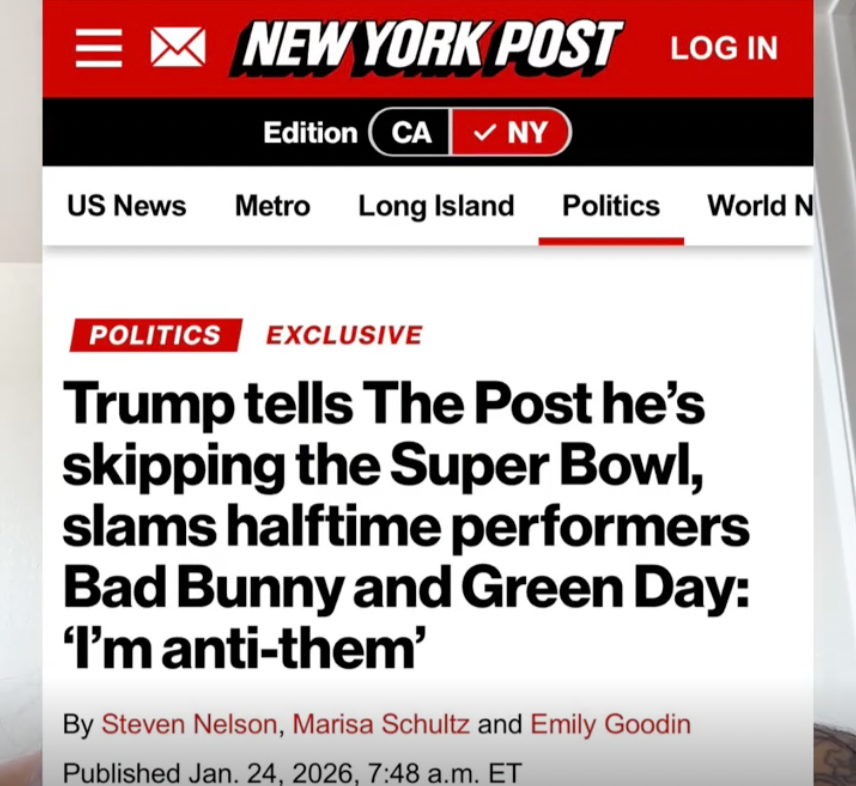Switch edition to CA

pyautogui.click(x=411, y=132)
